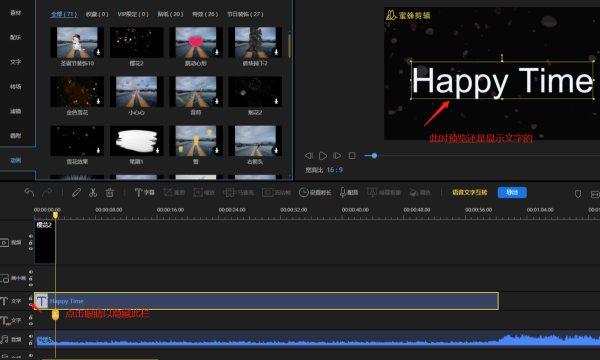This screenshot has width=600, height=360.
Task: Switch to the 特效 (26) tab
Action: [x=205, y=14]
